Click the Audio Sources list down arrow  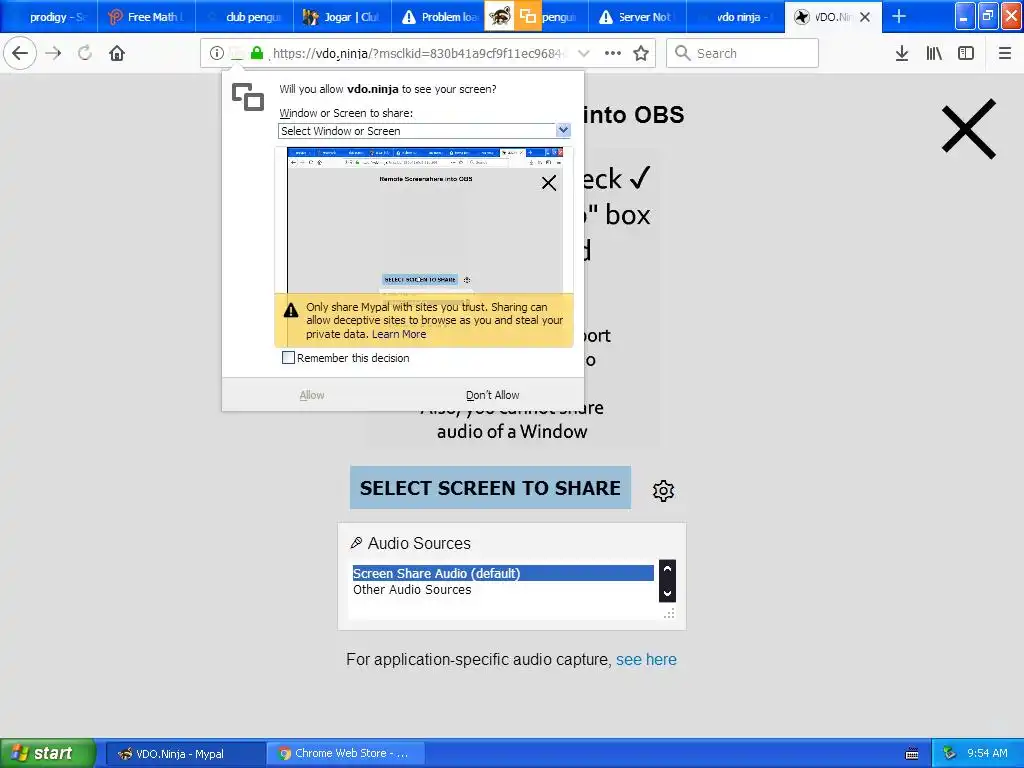[x=667, y=593]
